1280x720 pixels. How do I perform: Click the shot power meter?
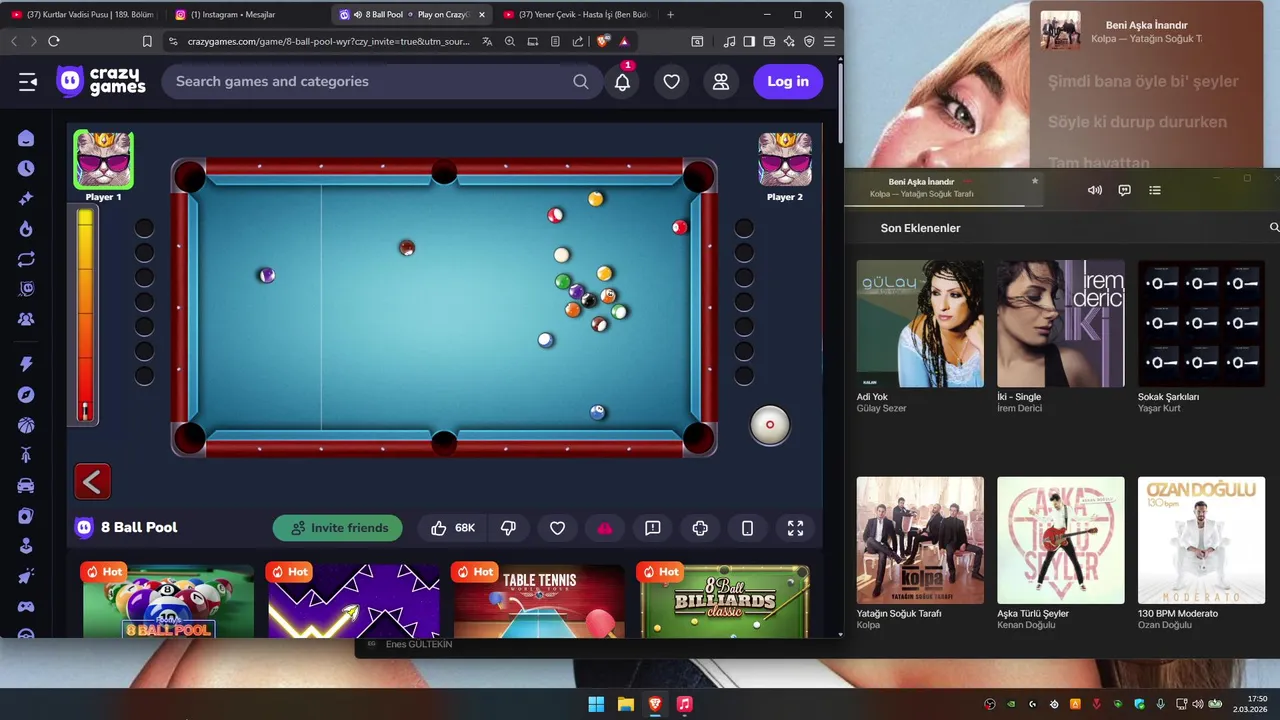pyautogui.click(x=85, y=314)
